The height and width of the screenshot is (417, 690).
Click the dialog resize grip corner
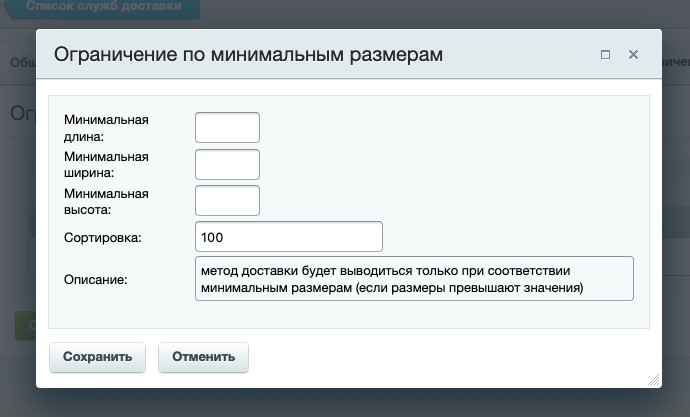pyautogui.click(x=654, y=381)
